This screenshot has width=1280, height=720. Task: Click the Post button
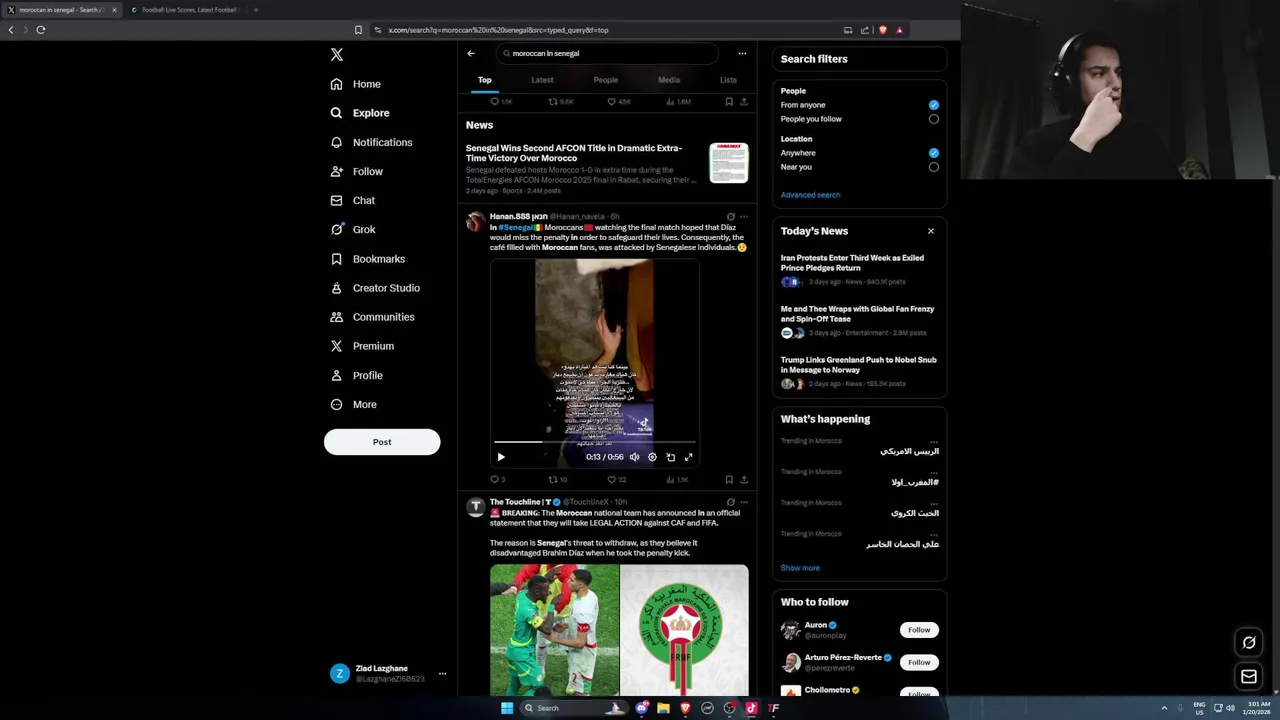(x=382, y=442)
